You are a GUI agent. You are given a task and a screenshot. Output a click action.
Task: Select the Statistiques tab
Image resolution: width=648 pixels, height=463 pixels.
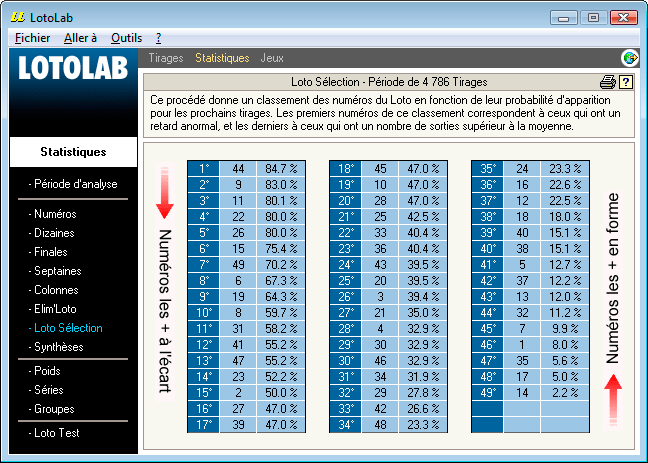(x=222, y=58)
